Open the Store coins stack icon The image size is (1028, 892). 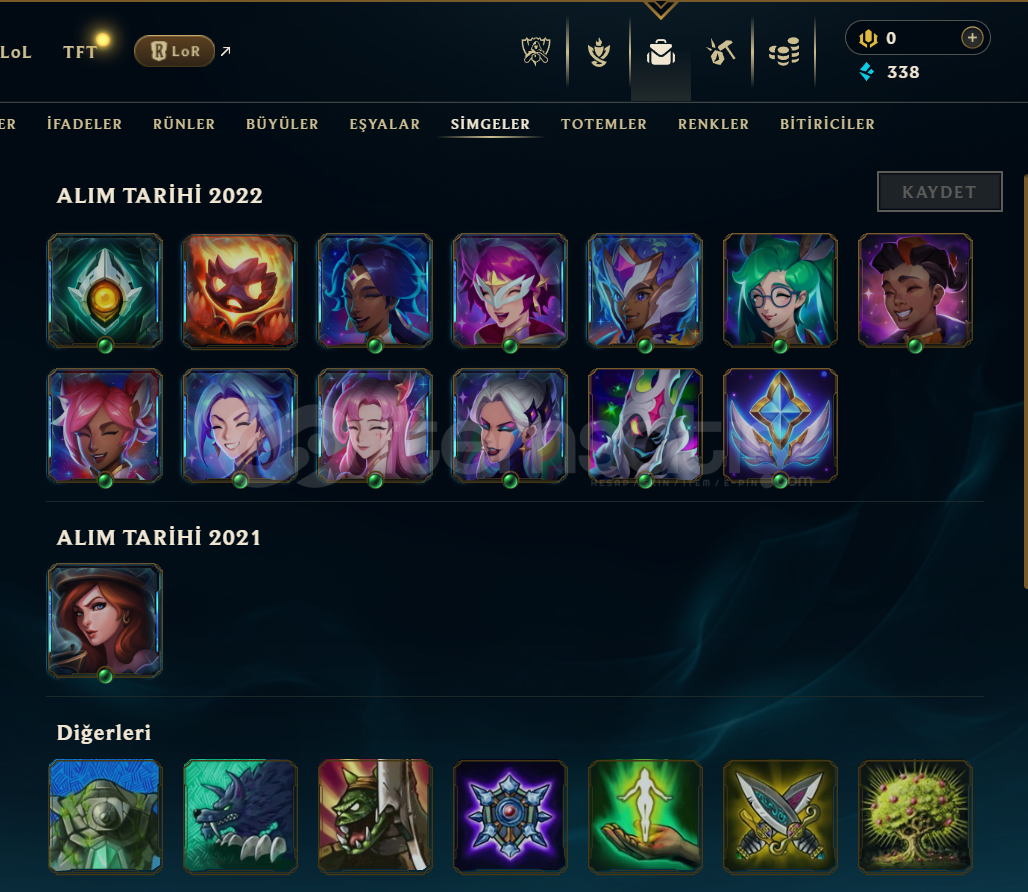(783, 52)
